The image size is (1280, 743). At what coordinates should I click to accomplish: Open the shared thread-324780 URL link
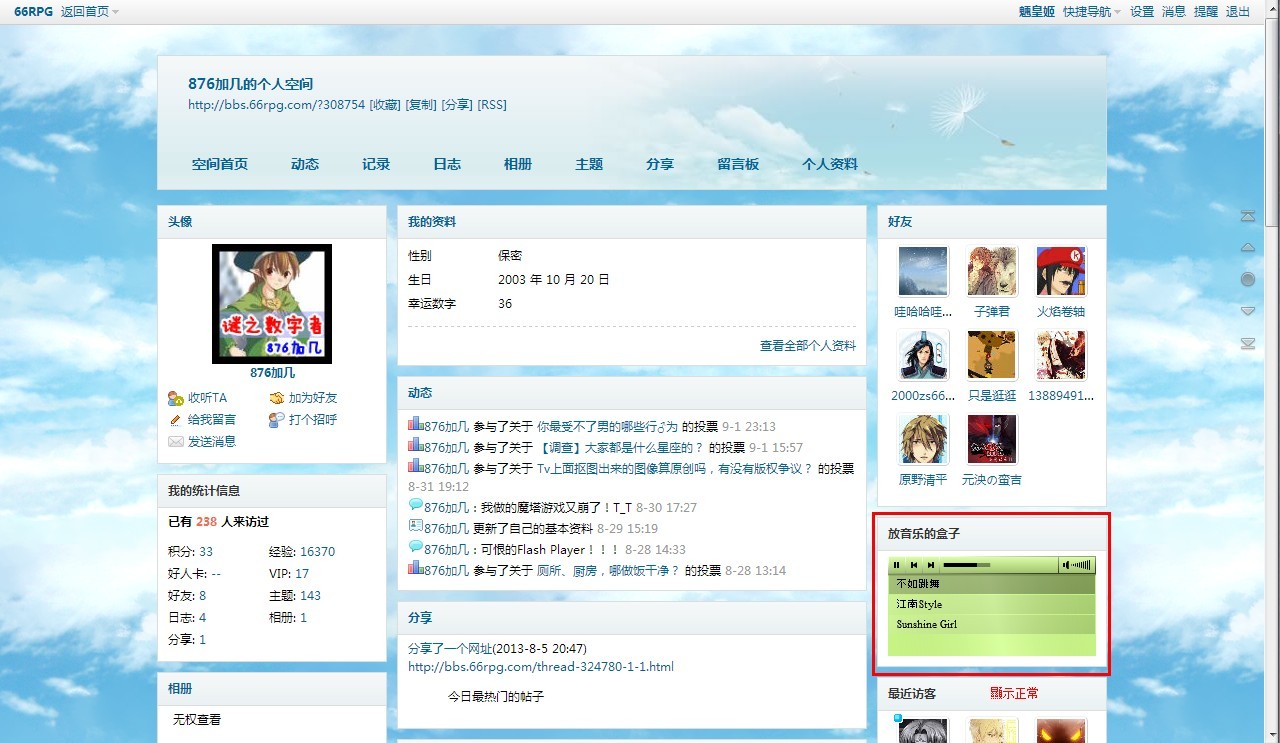click(x=541, y=667)
